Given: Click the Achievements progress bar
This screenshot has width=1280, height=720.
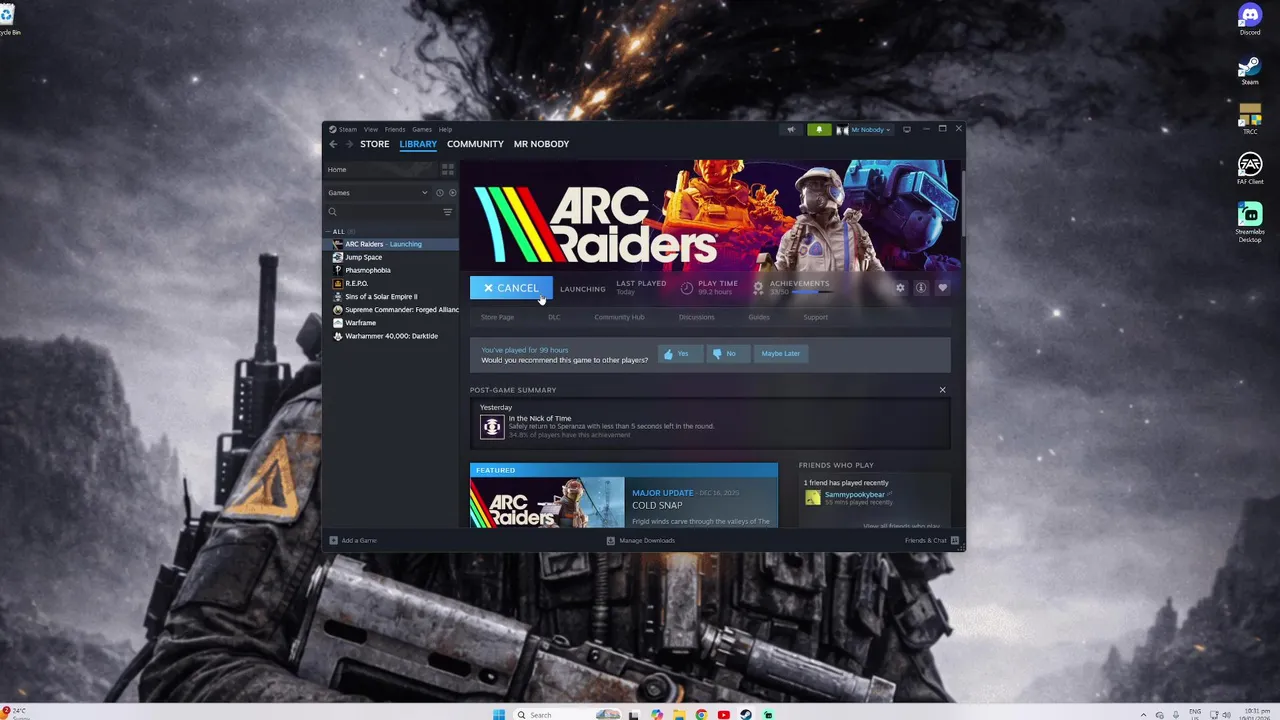Looking at the screenshot, I should coord(811,292).
